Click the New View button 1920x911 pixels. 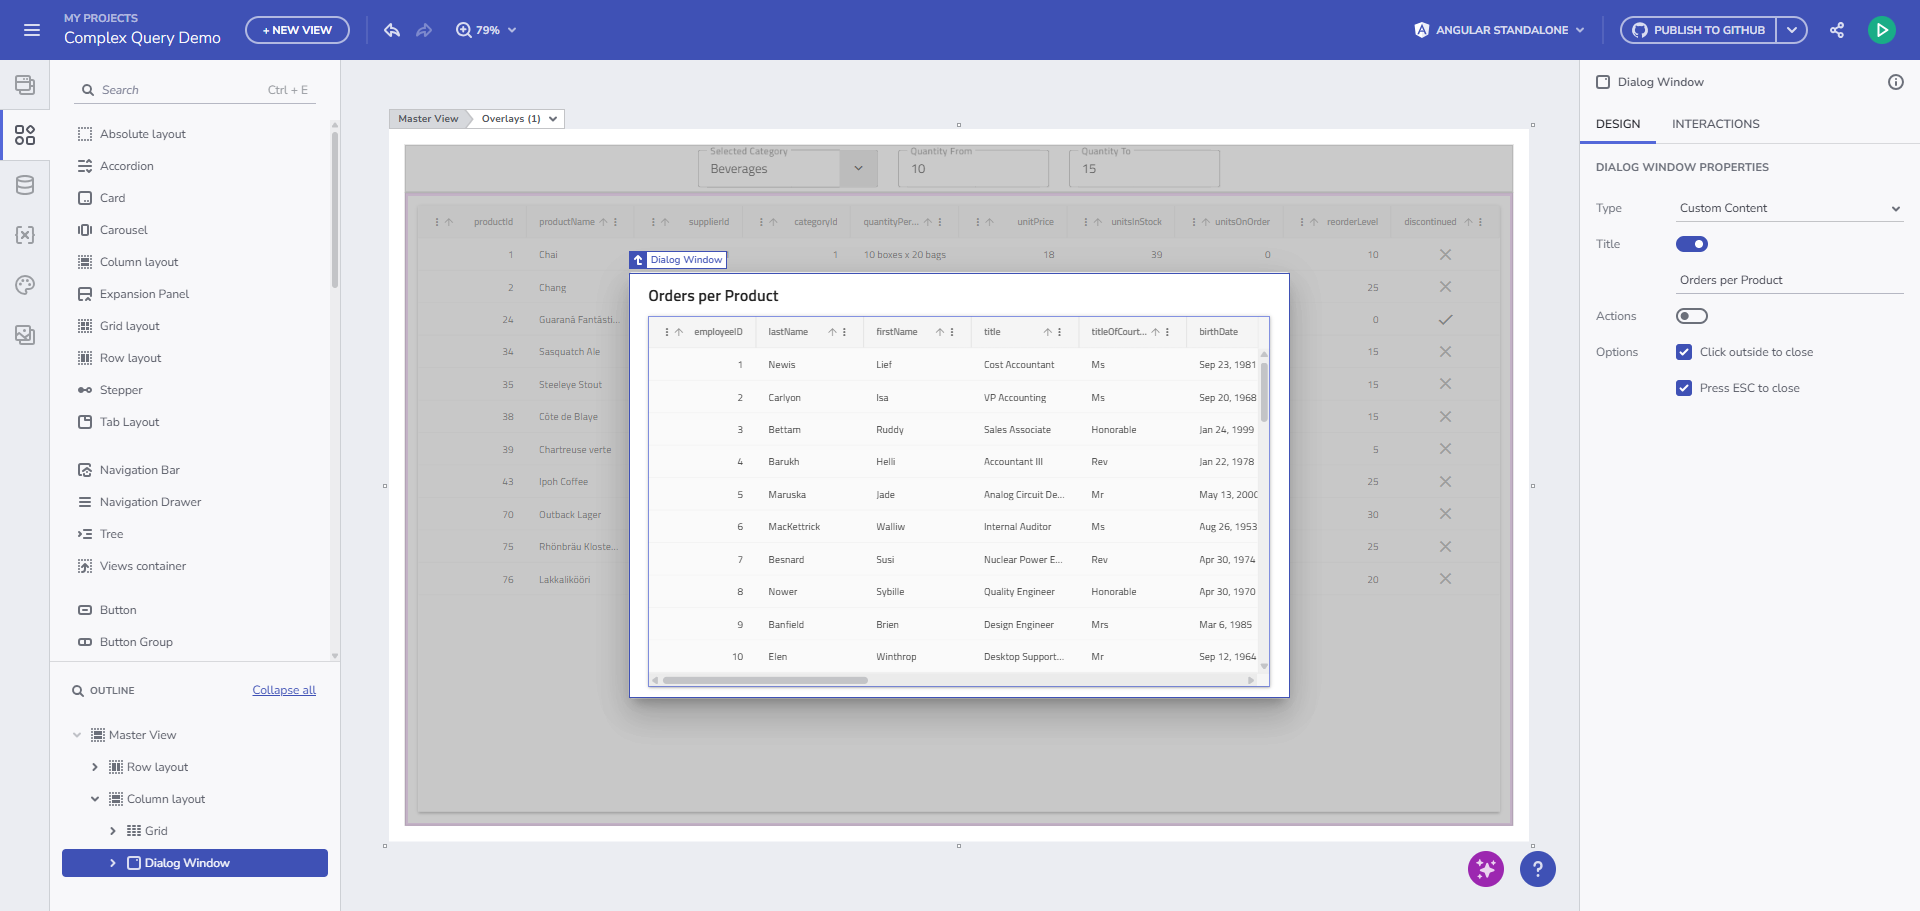point(297,30)
